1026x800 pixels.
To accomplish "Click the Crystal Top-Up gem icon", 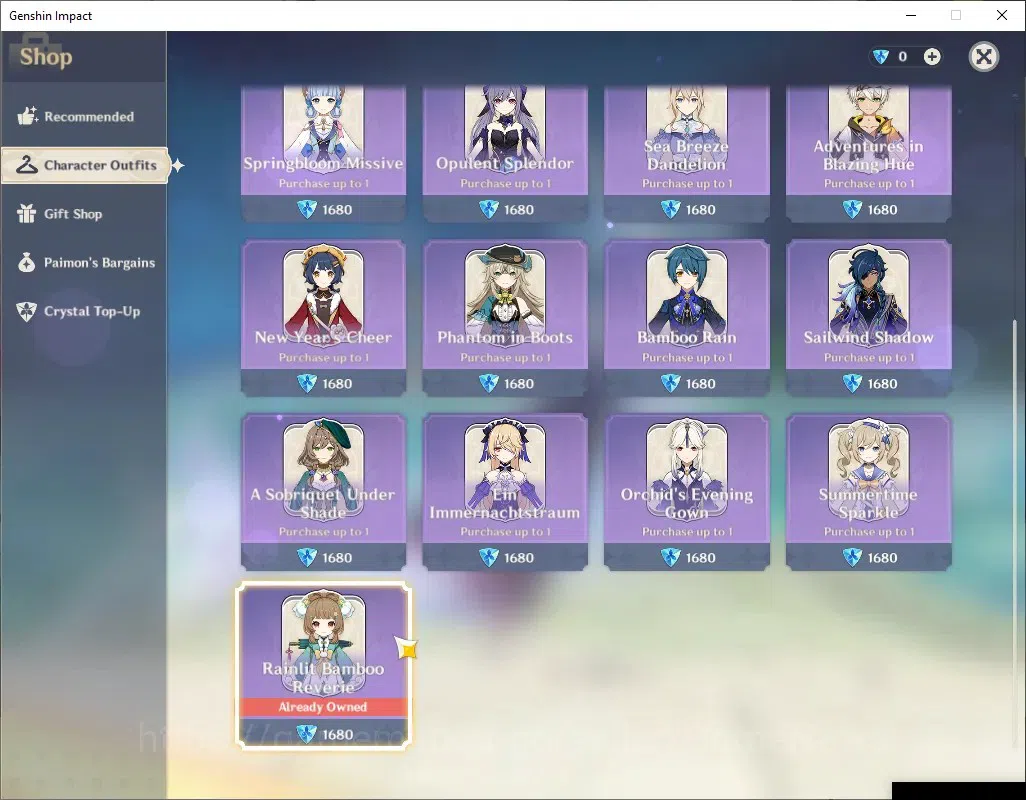I will pos(27,311).
